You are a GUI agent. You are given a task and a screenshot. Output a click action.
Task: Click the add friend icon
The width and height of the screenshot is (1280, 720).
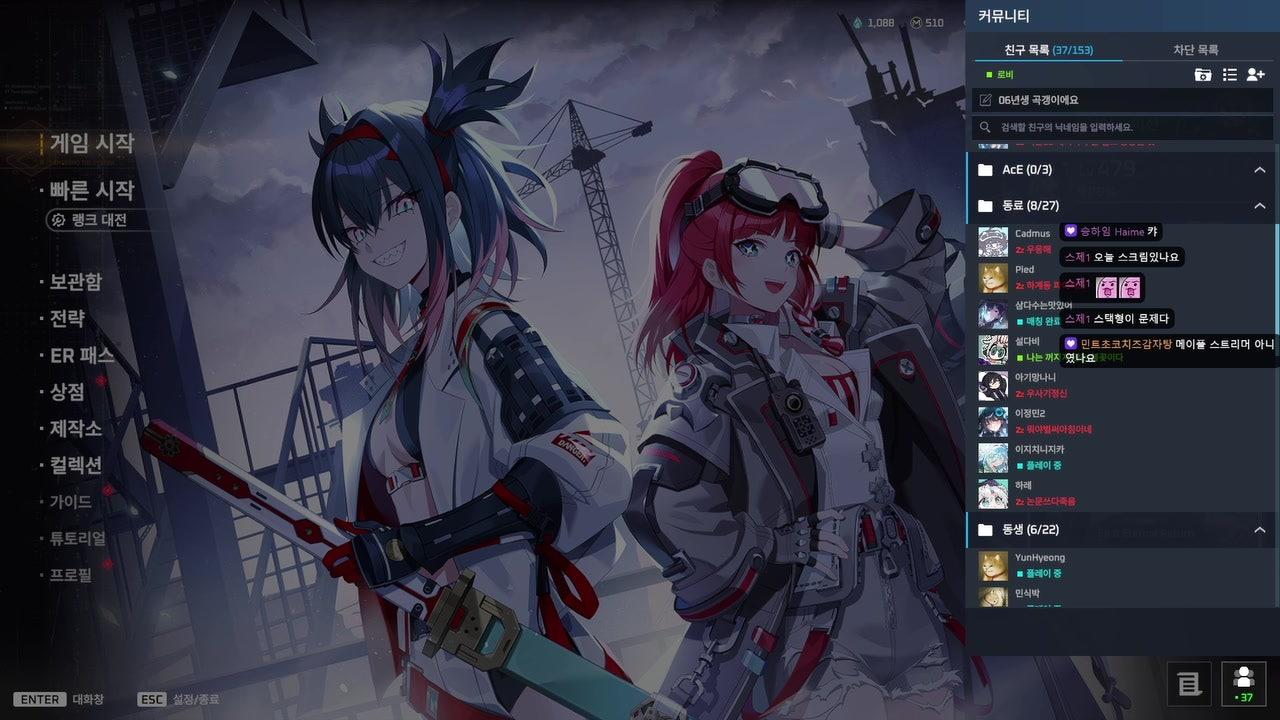(1256, 75)
